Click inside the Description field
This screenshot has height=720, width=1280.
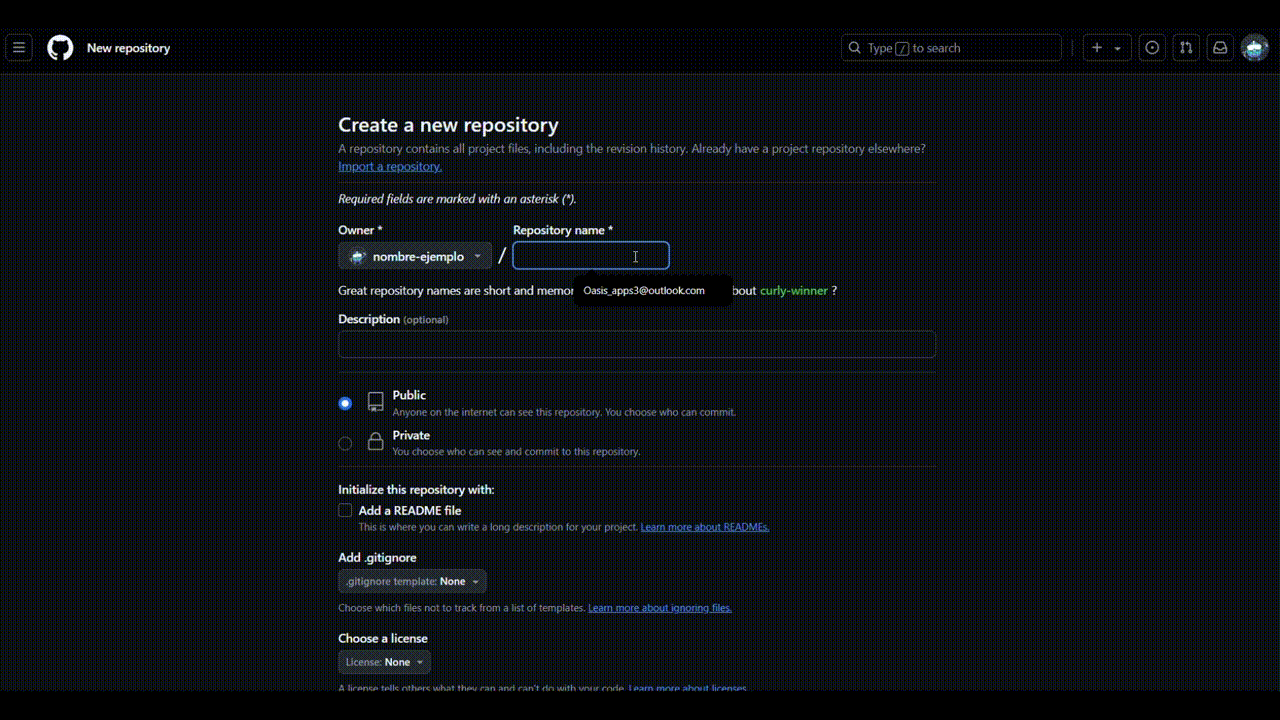(x=637, y=344)
